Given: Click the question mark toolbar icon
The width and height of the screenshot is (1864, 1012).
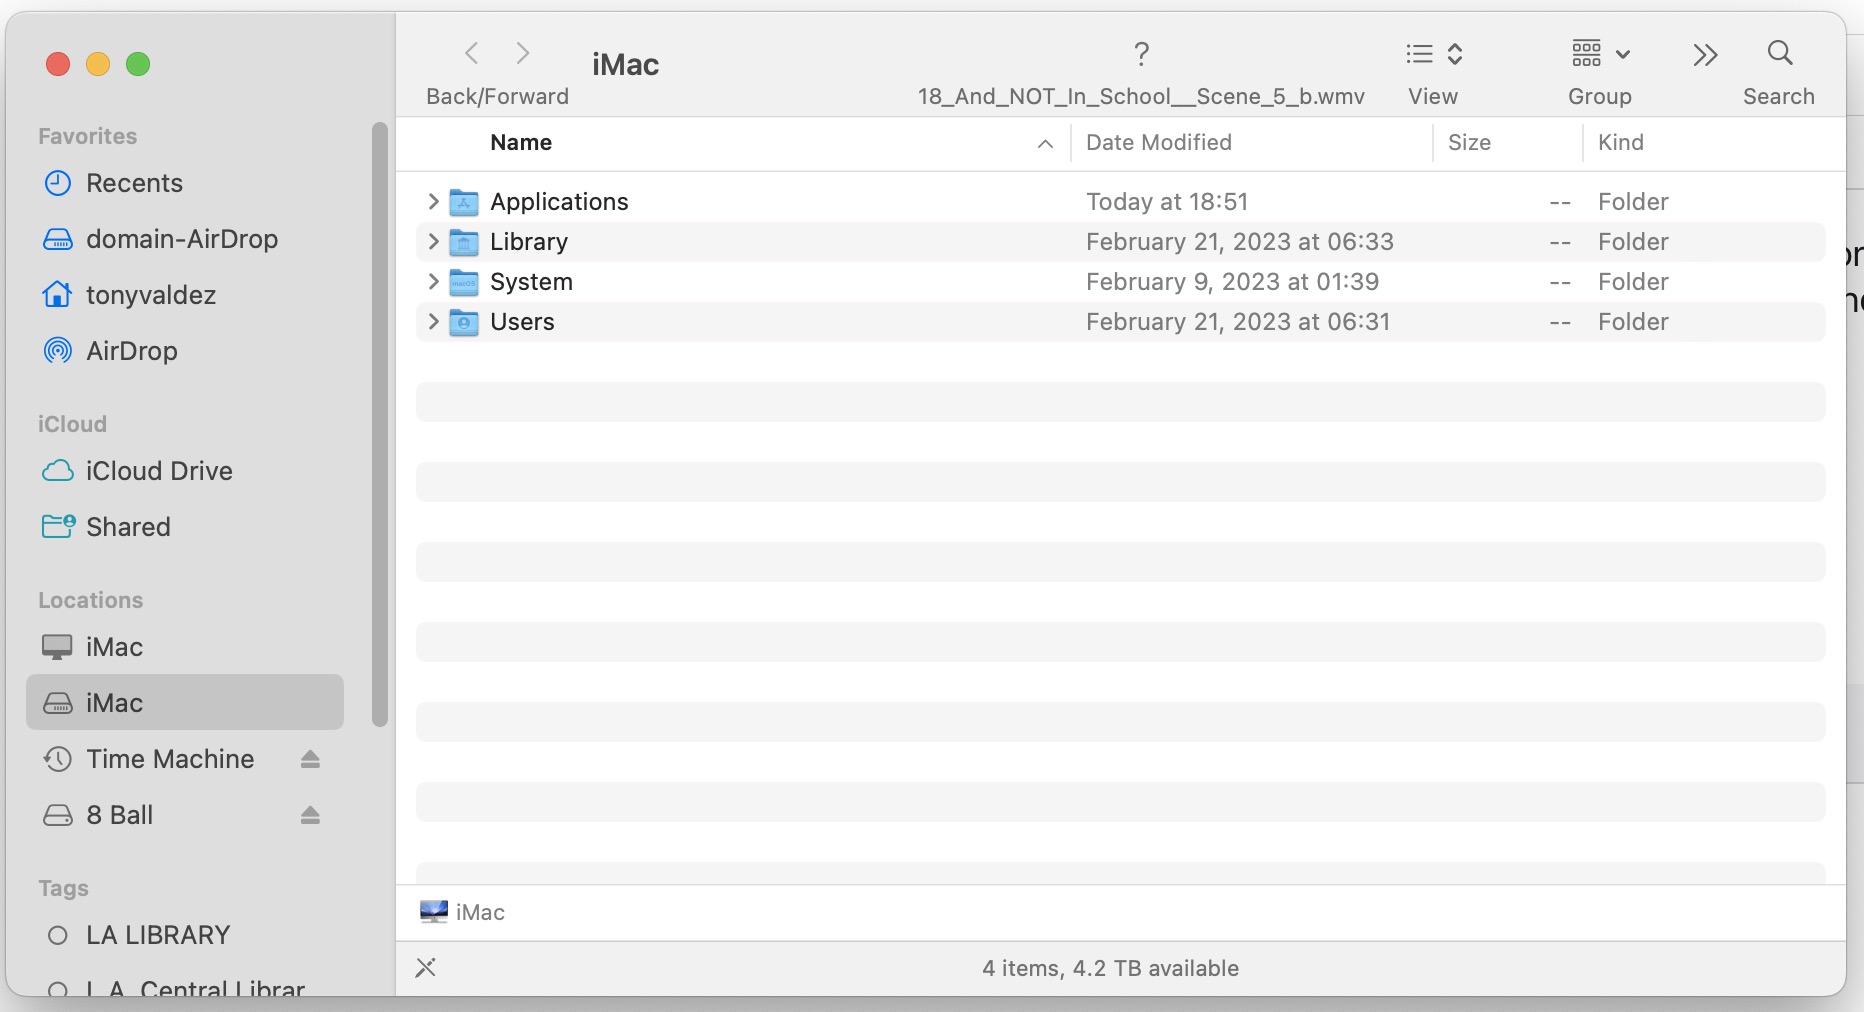Looking at the screenshot, I should [x=1141, y=53].
